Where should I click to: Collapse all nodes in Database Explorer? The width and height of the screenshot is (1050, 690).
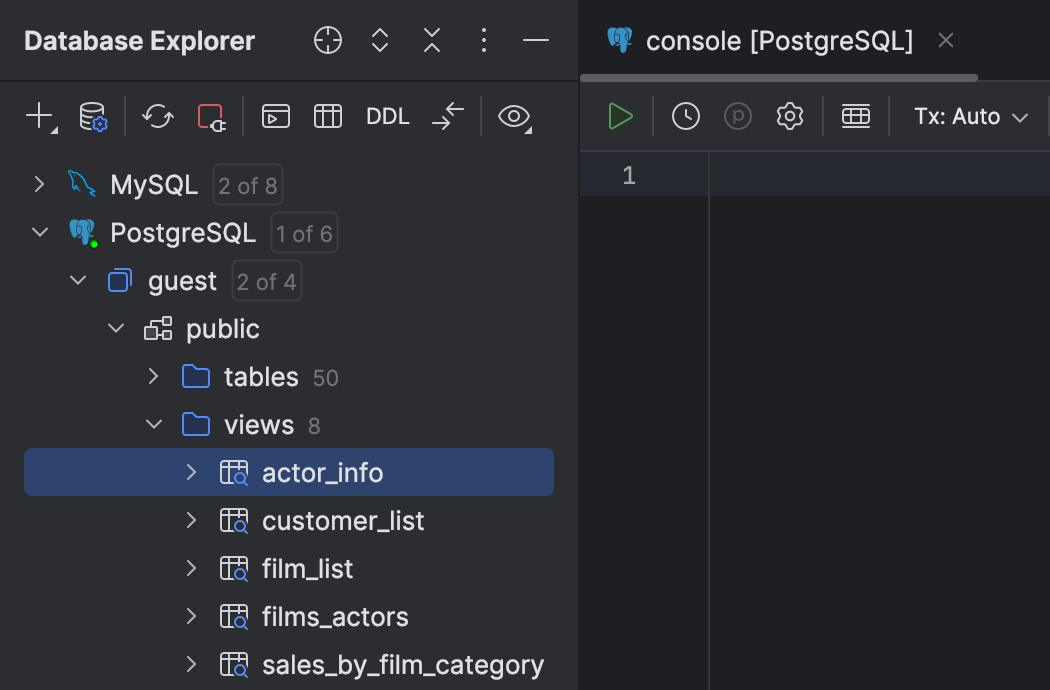pyautogui.click(x=431, y=40)
